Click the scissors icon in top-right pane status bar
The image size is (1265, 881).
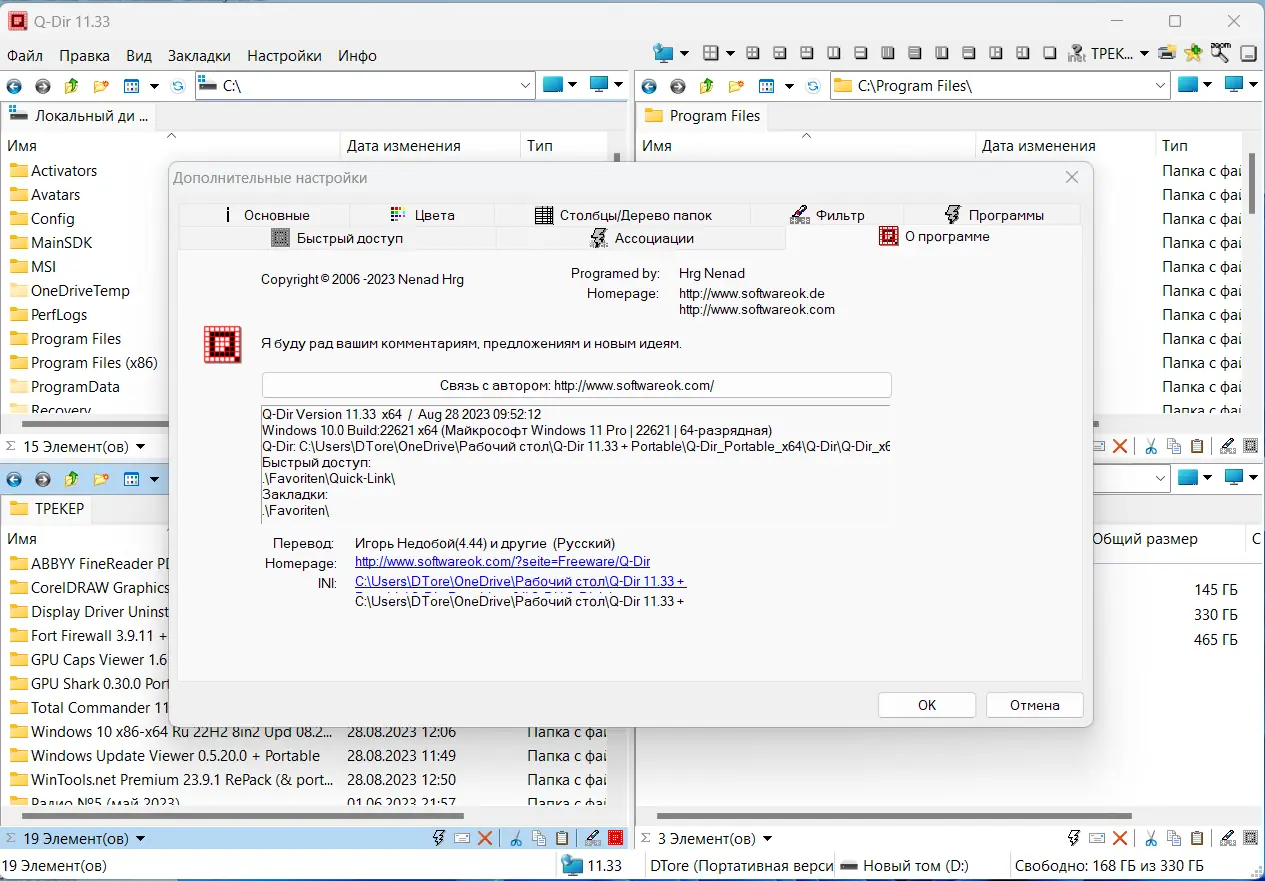[1151, 446]
